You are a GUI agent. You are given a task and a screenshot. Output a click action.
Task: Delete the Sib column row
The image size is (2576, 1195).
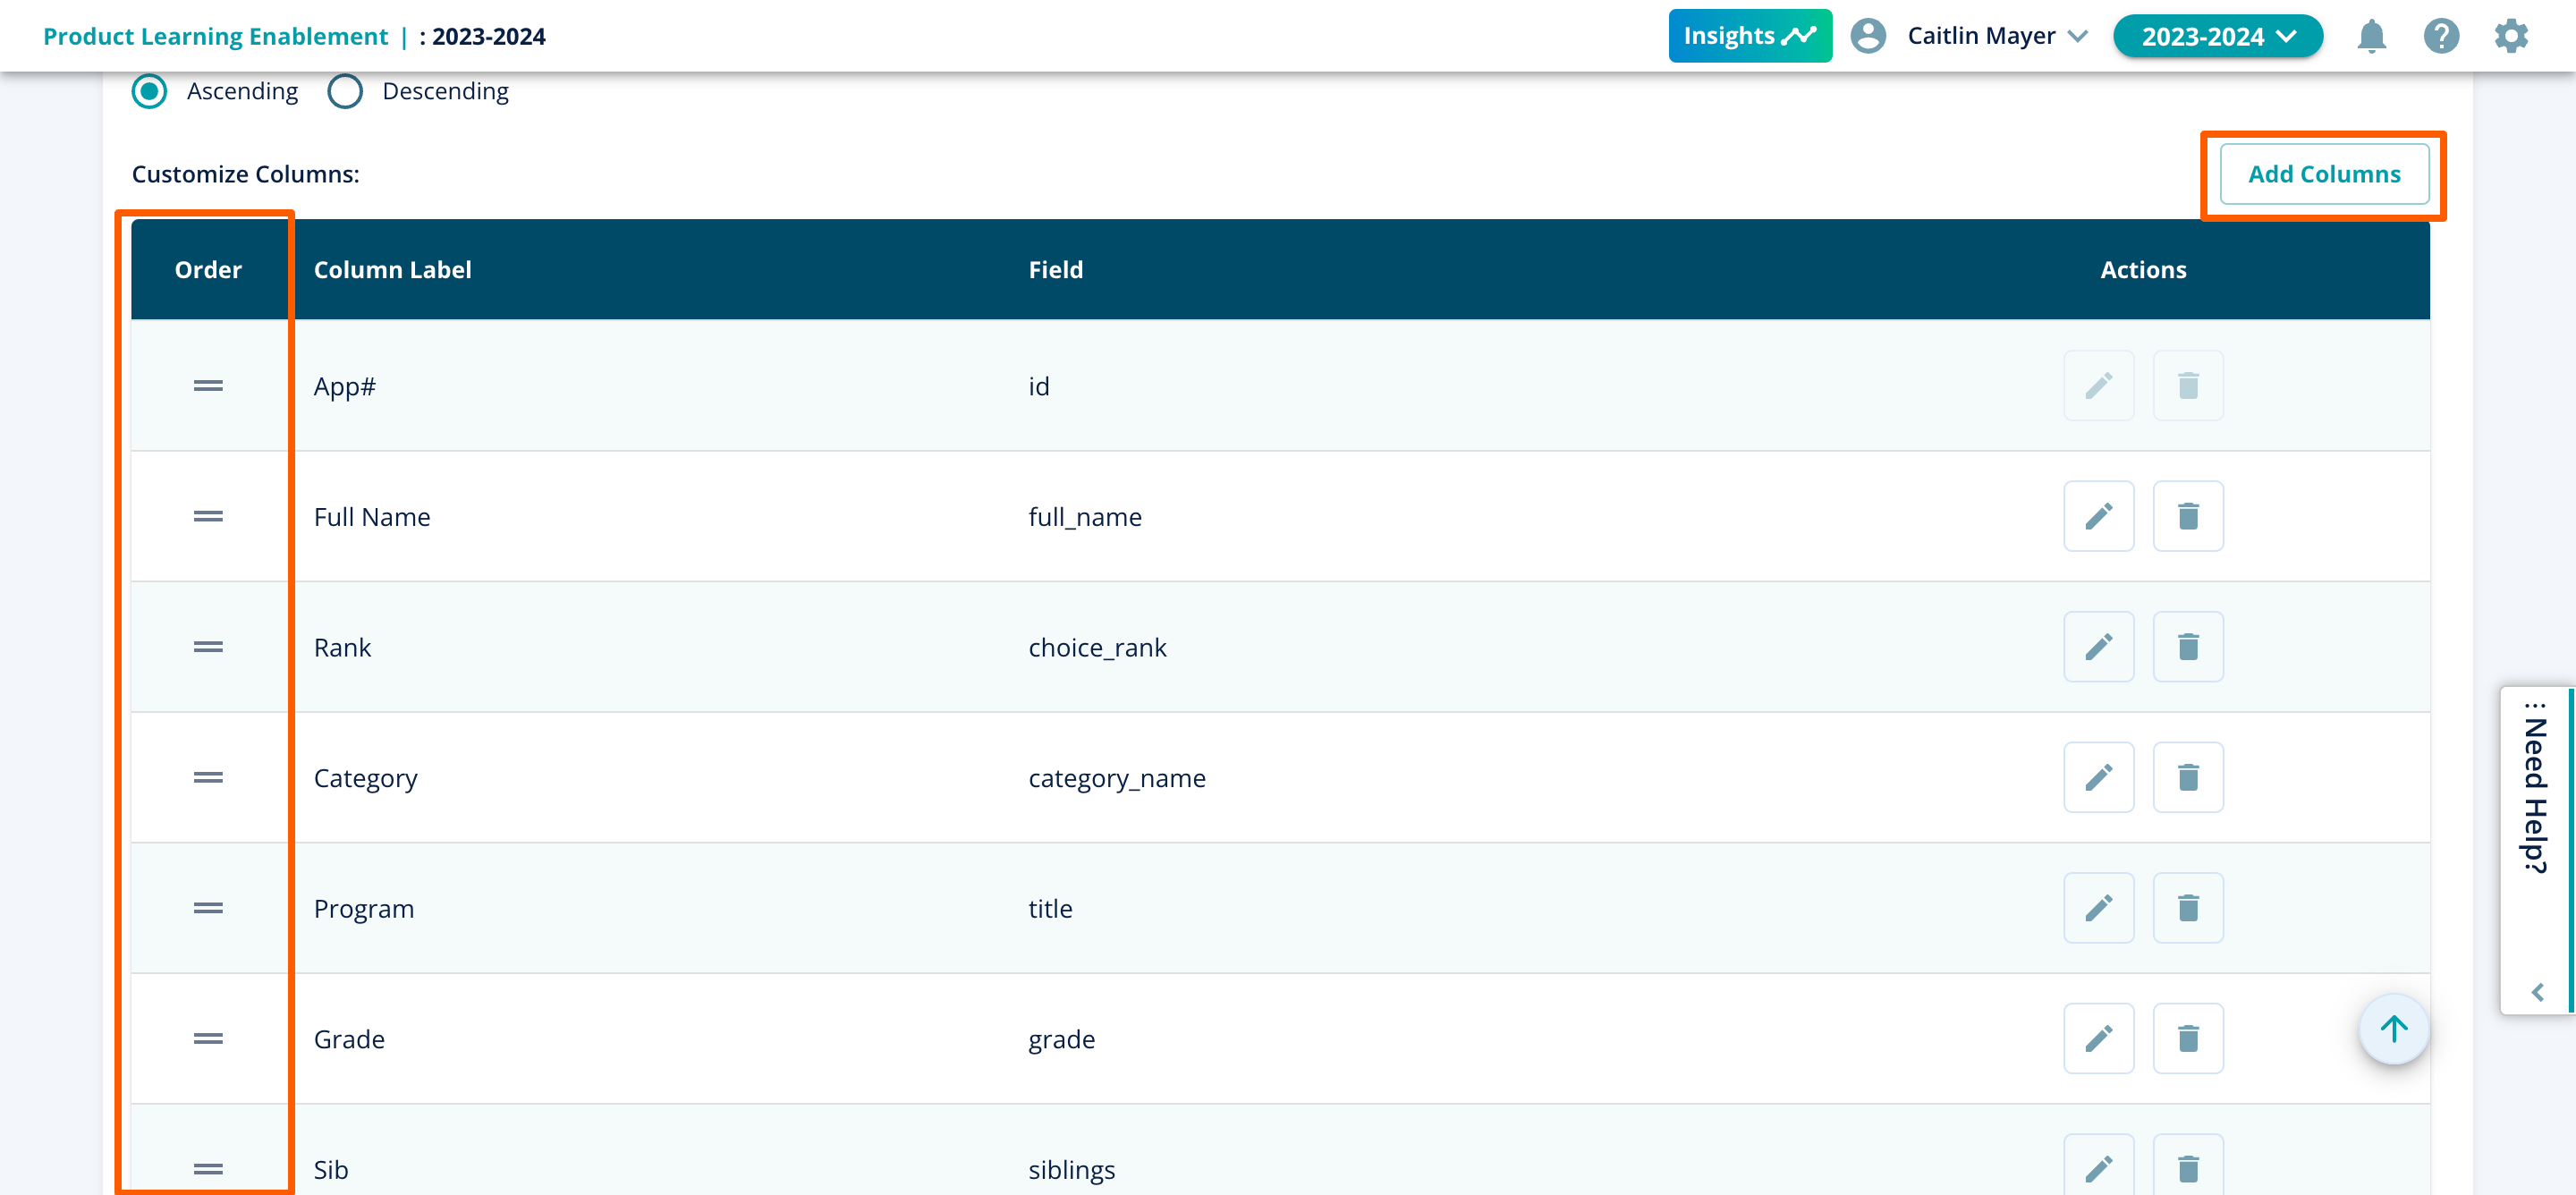point(2187,1167)
